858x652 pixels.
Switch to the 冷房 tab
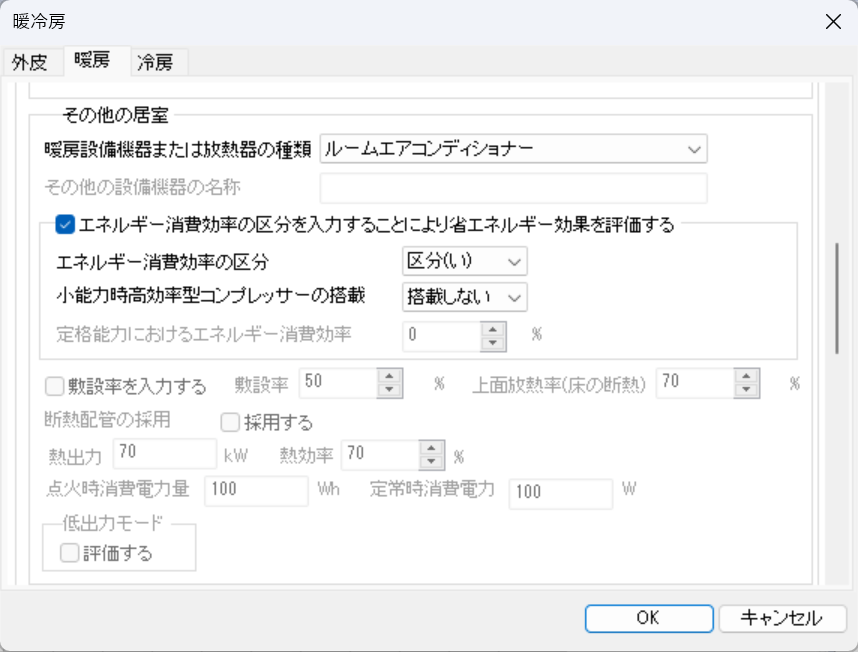click(x=156, y=62)
